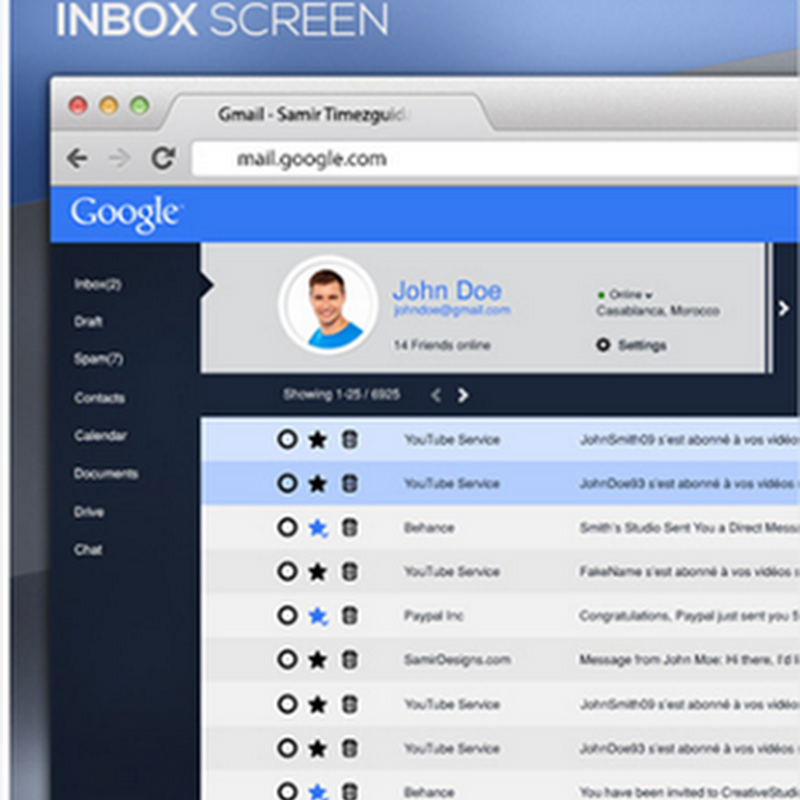Click the Paypal Inc sender name
Viewport: 800px width, 800px height.
[434, 616]
